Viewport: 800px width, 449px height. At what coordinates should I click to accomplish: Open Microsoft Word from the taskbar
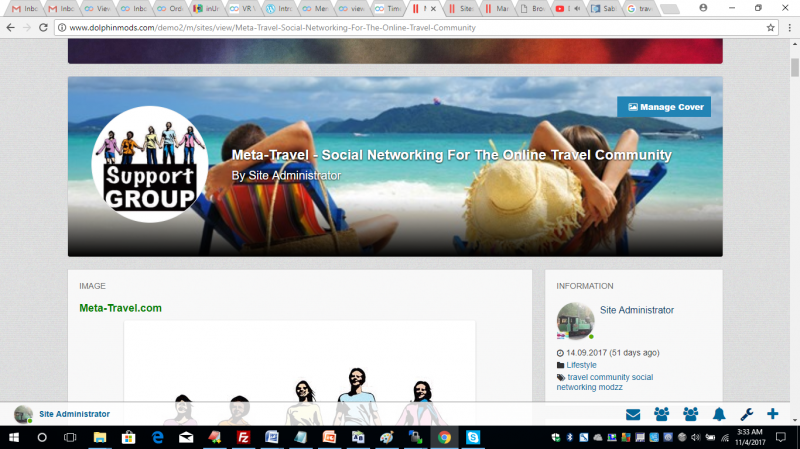tap(272, 437)
